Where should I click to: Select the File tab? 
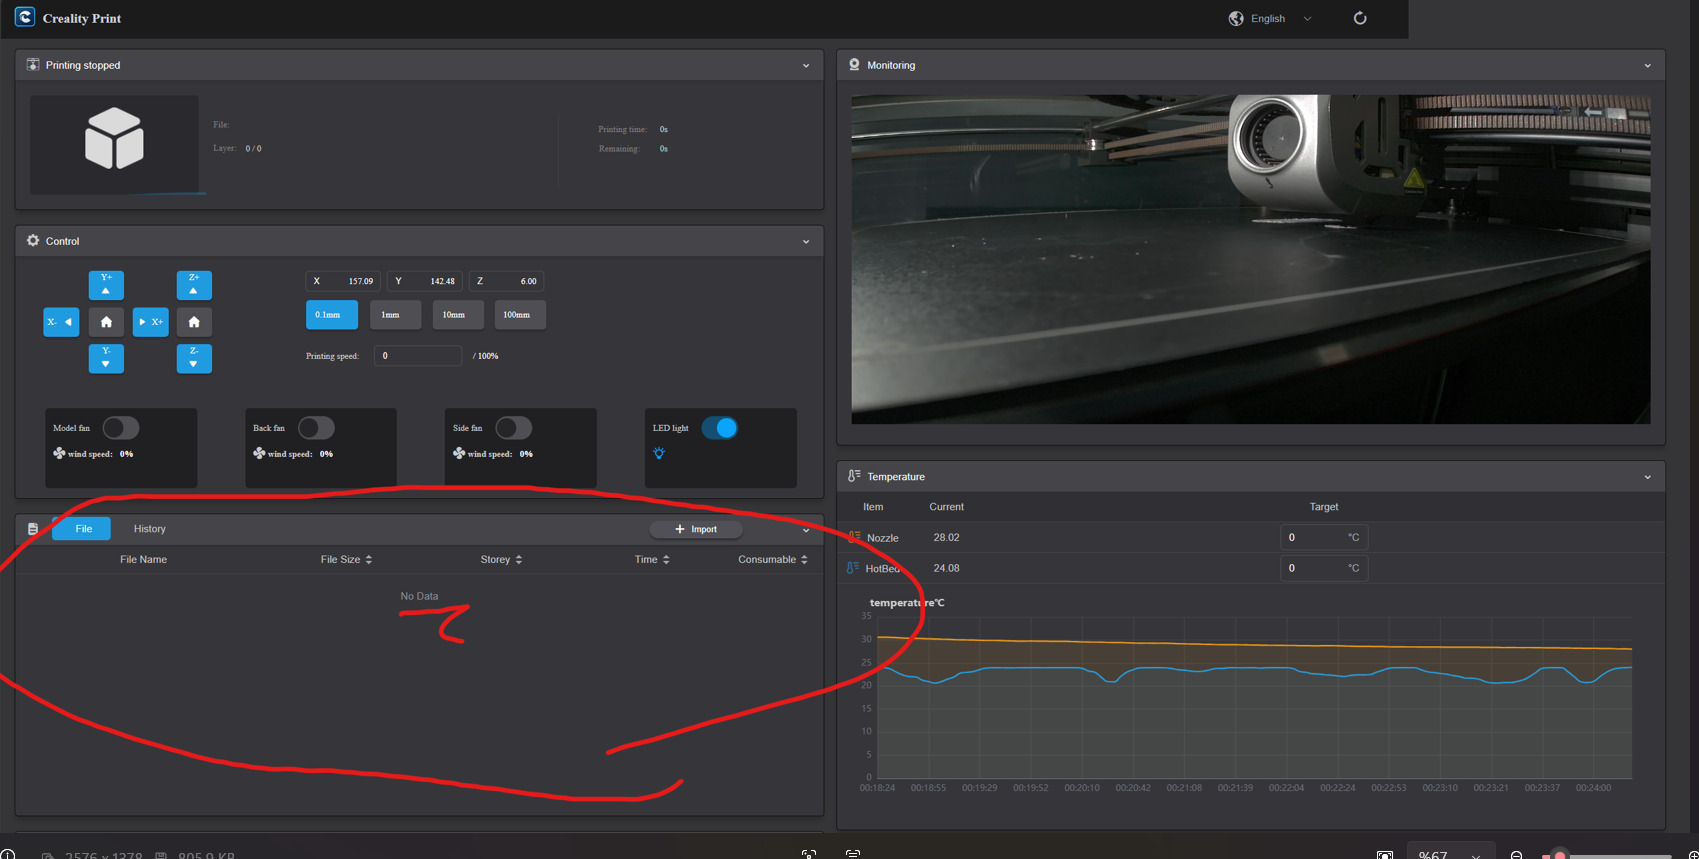coord(83,529)
